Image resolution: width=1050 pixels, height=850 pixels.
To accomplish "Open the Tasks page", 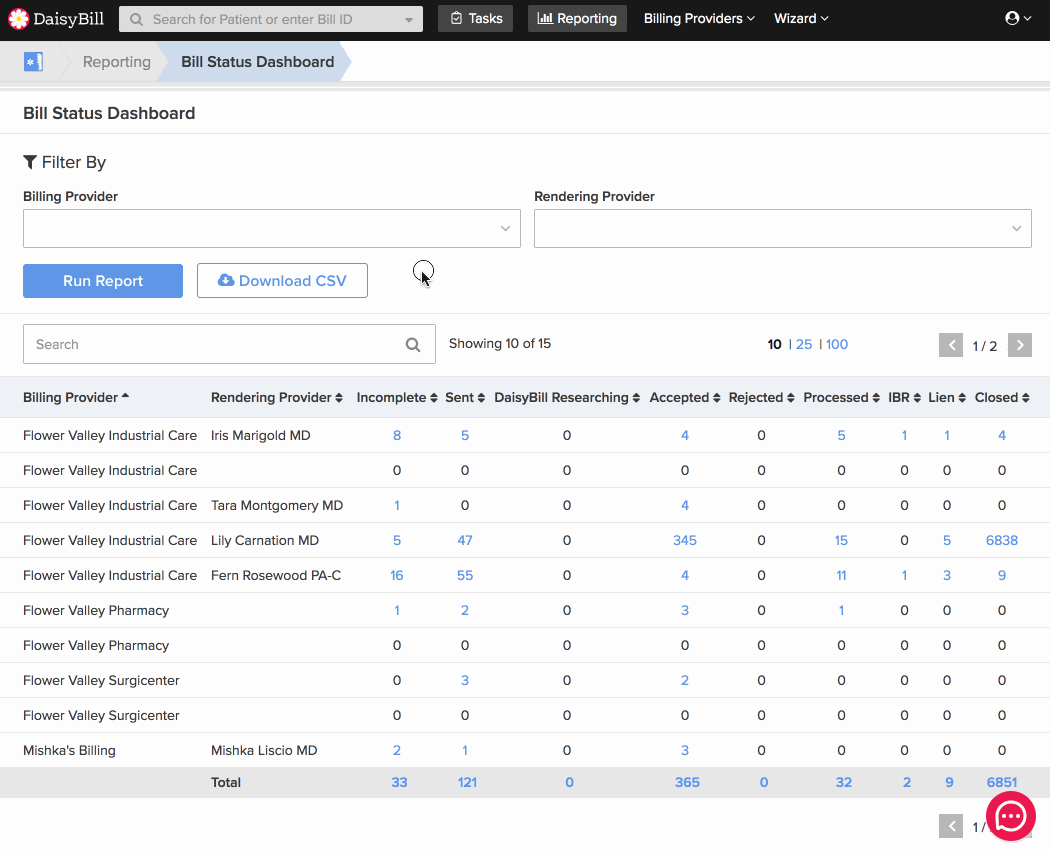I will coord(475,19).
